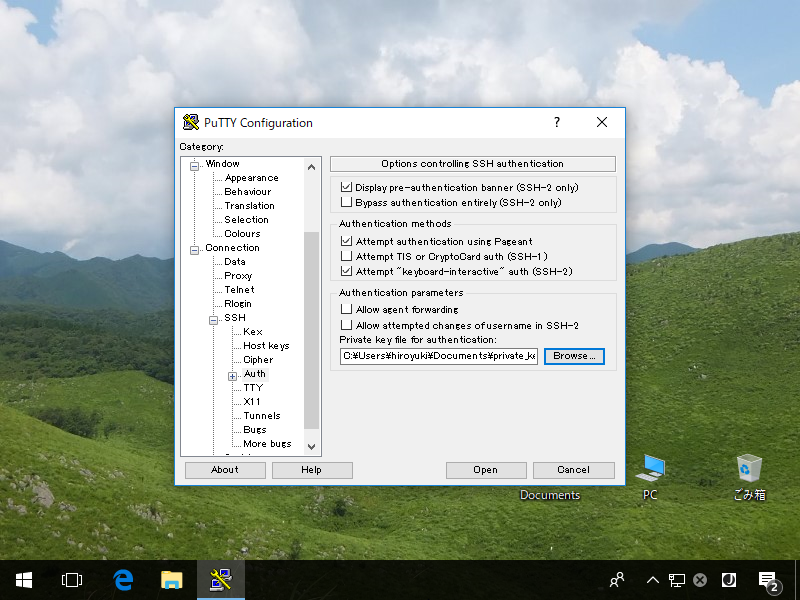Enable Bypass authentication entirely (SSH-2 only)
Screen dimensions: 800x600
[347, 200]
